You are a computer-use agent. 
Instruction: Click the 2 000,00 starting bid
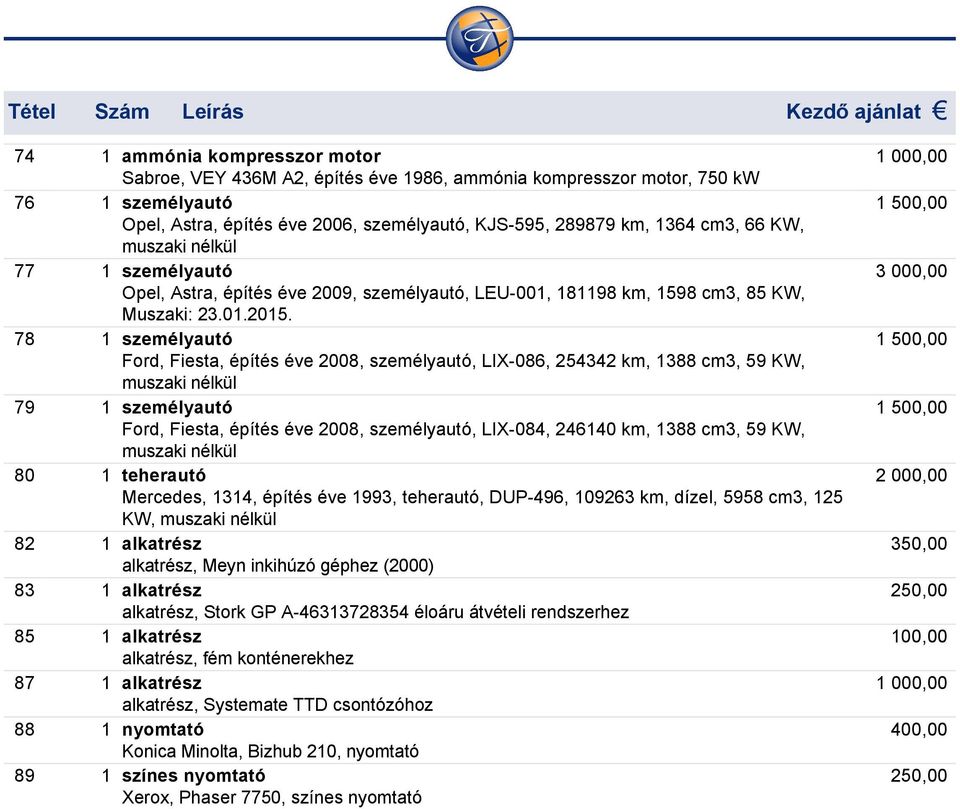(912, 475)
